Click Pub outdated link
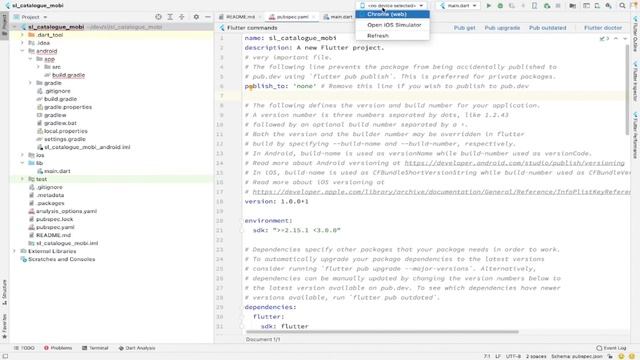Screen dimensions: 640x360 (x=547, y=28)
